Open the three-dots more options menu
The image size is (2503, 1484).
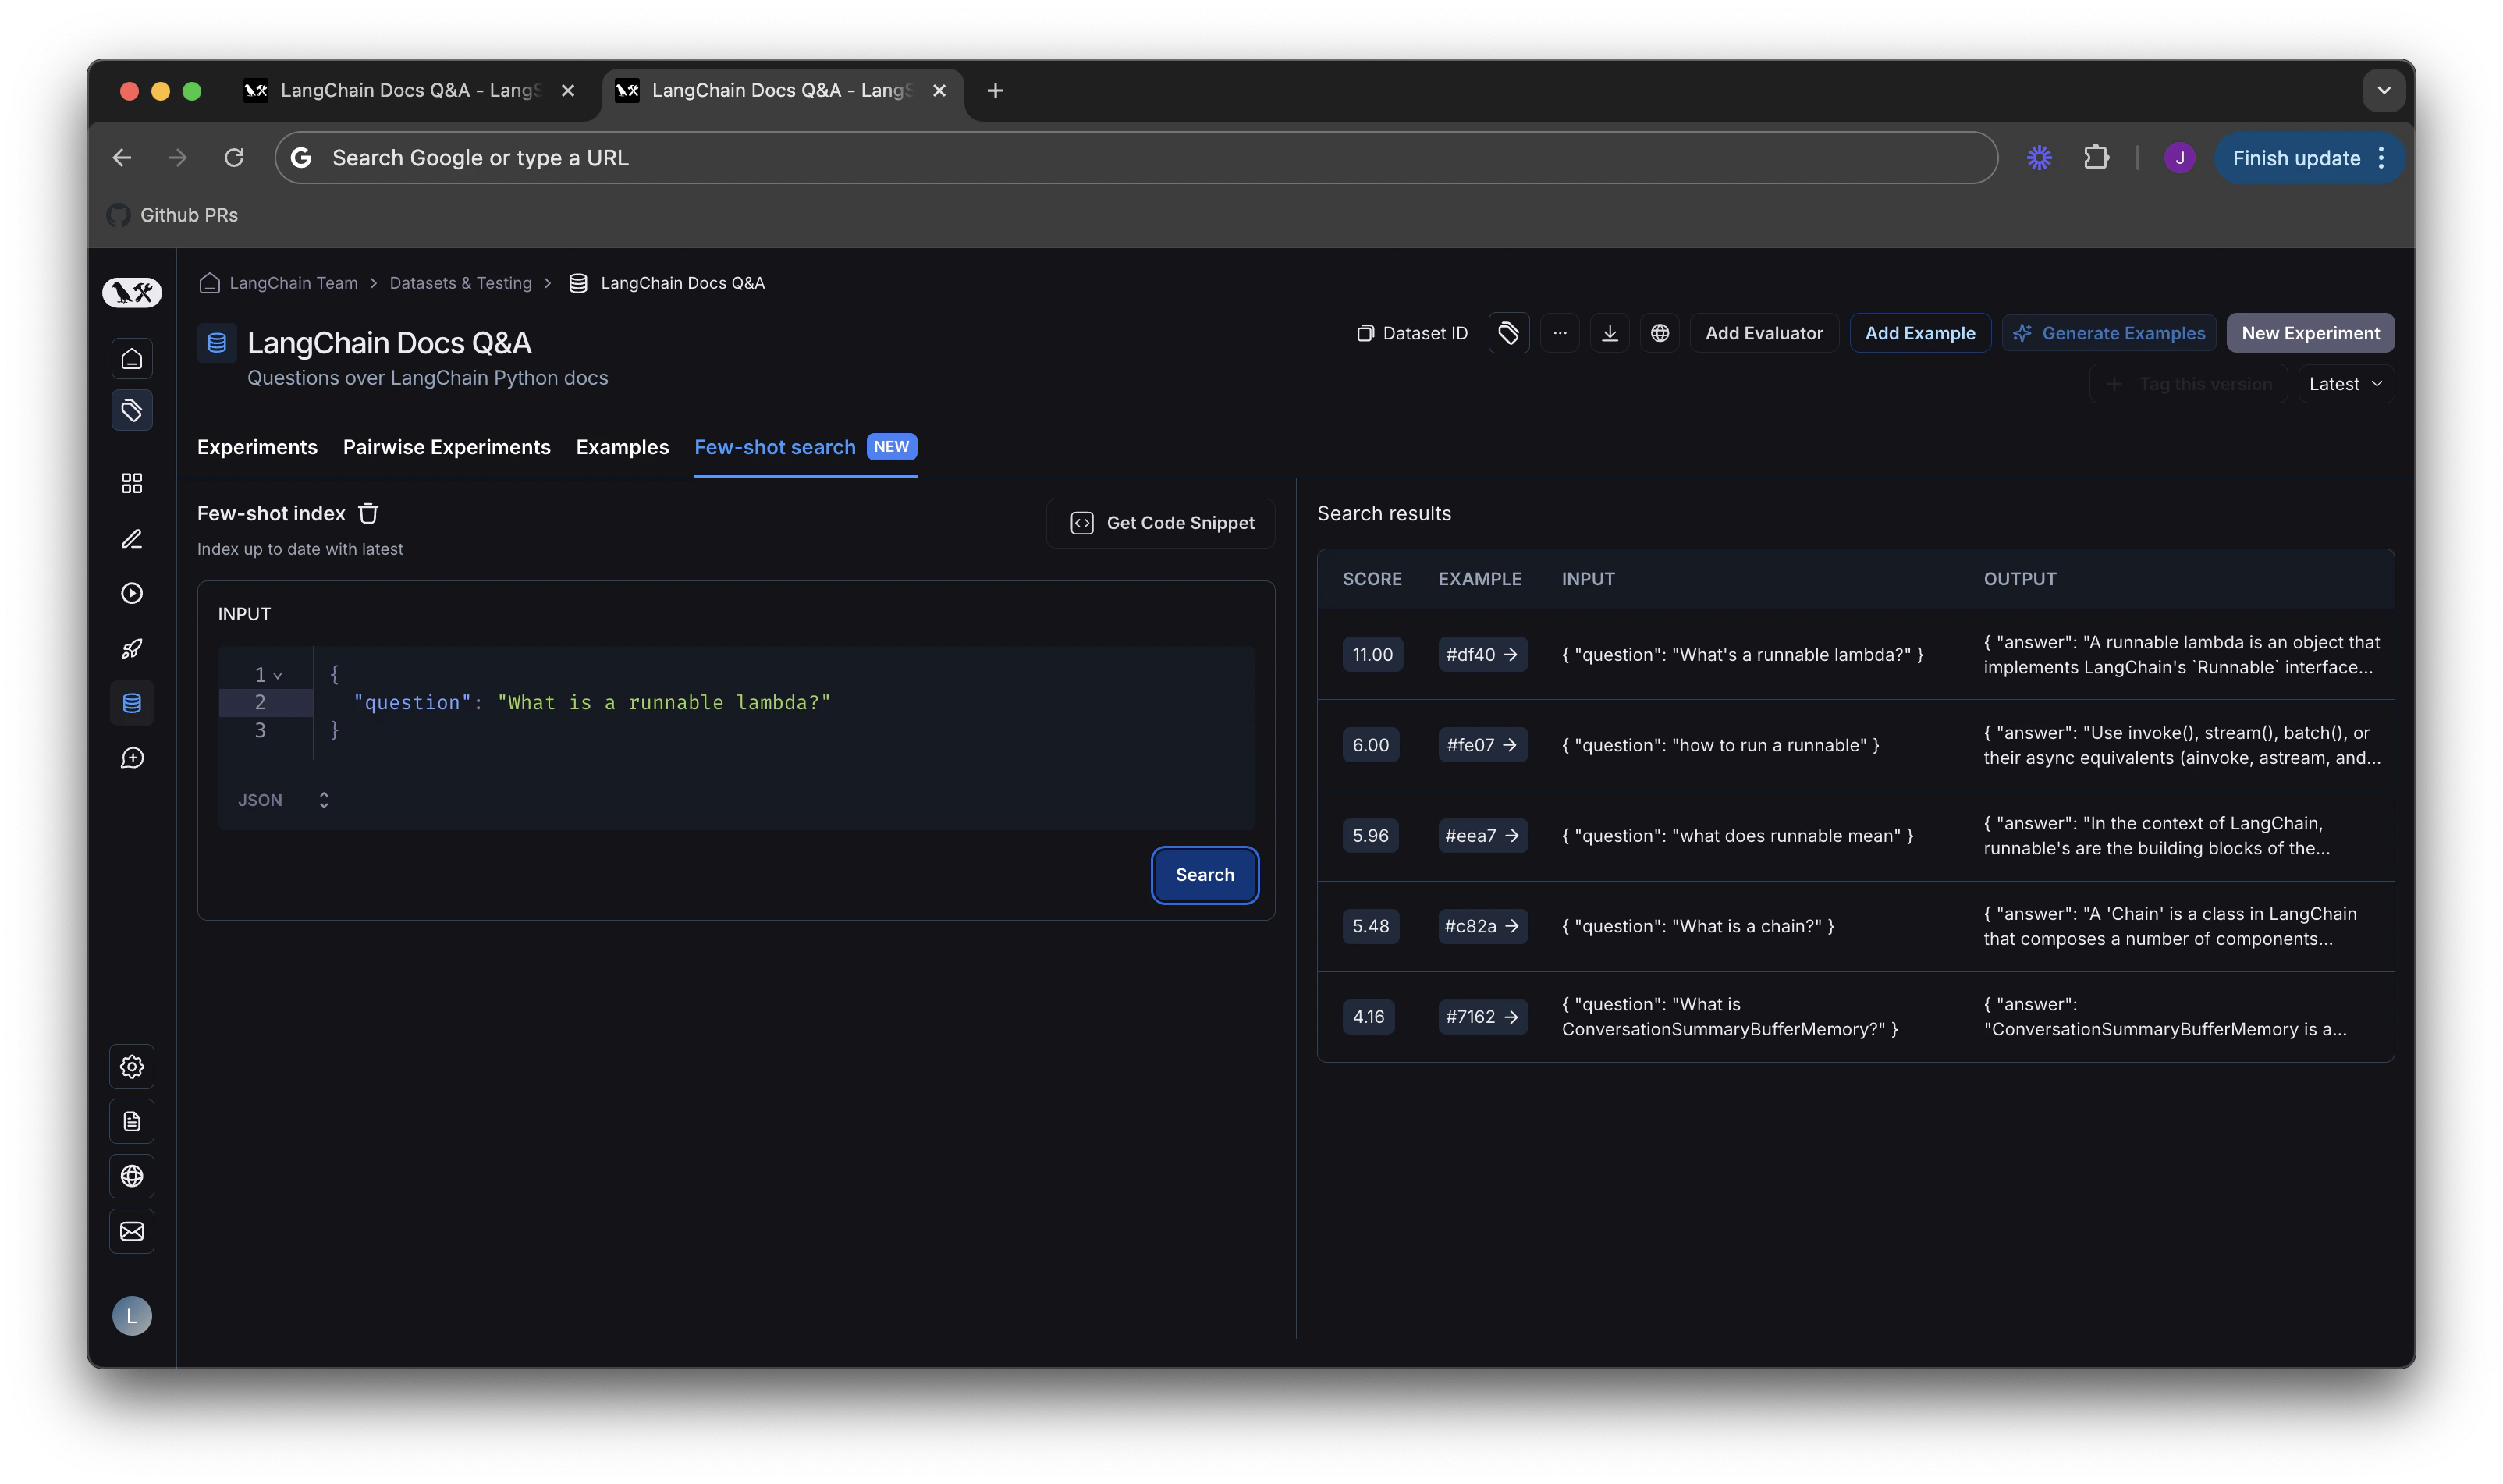click(1559, 333)
